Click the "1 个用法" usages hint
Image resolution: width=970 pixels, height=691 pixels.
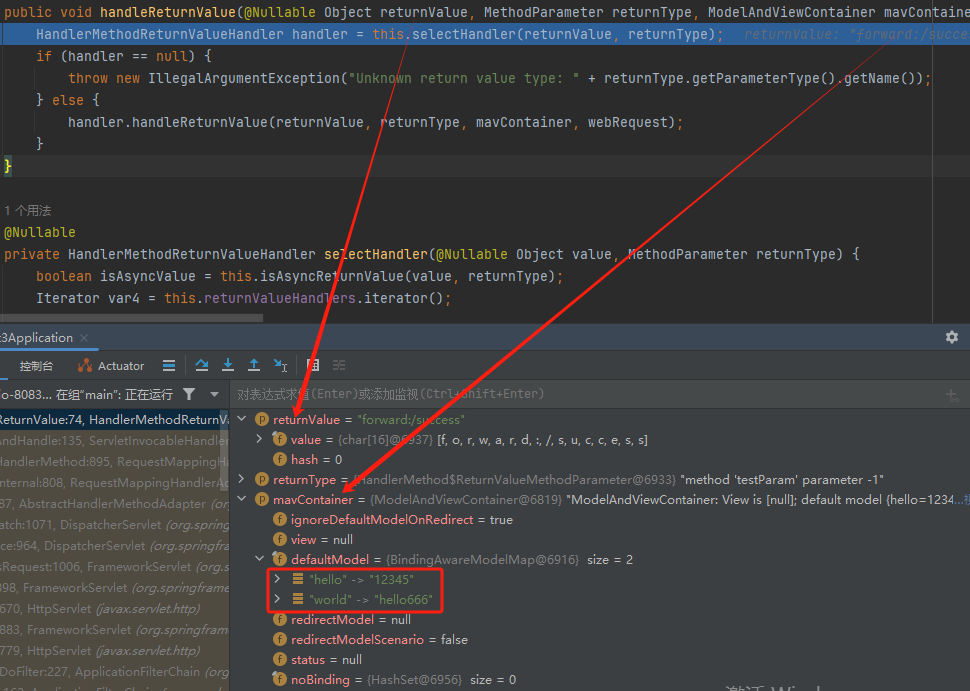pos(28,210)
